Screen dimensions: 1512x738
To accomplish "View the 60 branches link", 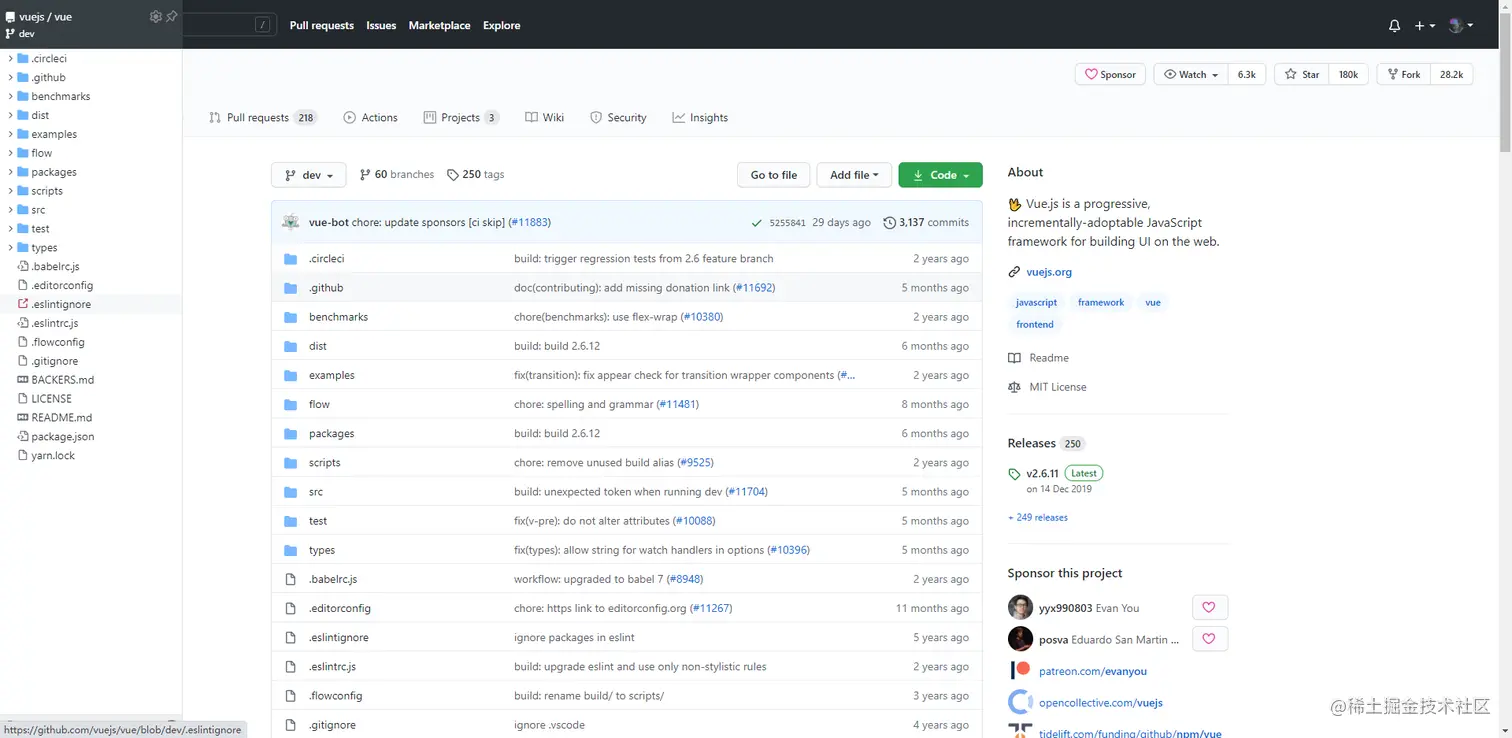I will (x=397, y=174).
